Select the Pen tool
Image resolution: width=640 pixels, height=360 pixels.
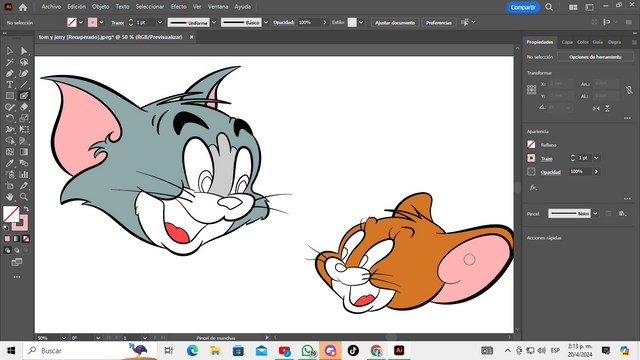[x=10, y=73]
